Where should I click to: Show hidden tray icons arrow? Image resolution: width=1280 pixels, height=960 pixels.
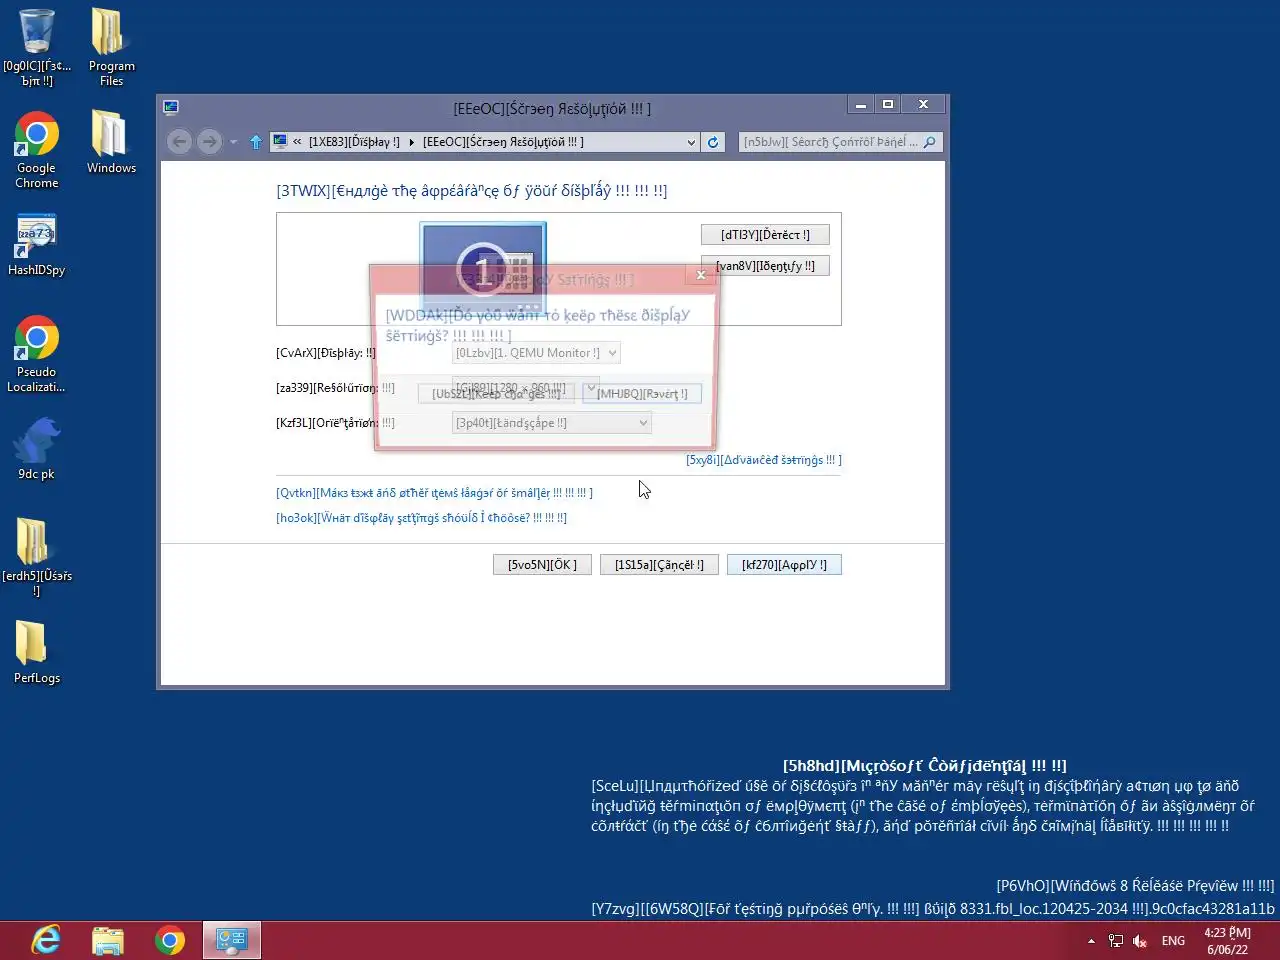point(1091,941)
